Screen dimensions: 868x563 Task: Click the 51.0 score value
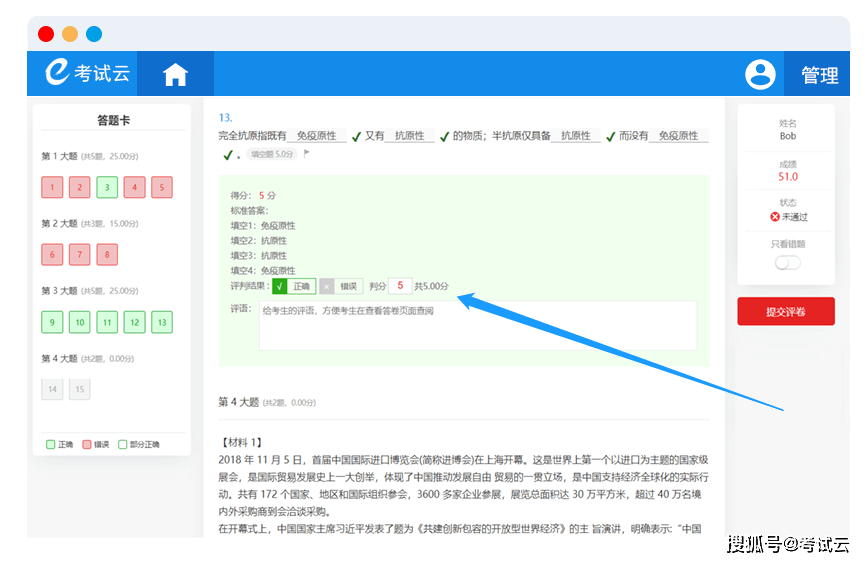(x=788, y=177)
